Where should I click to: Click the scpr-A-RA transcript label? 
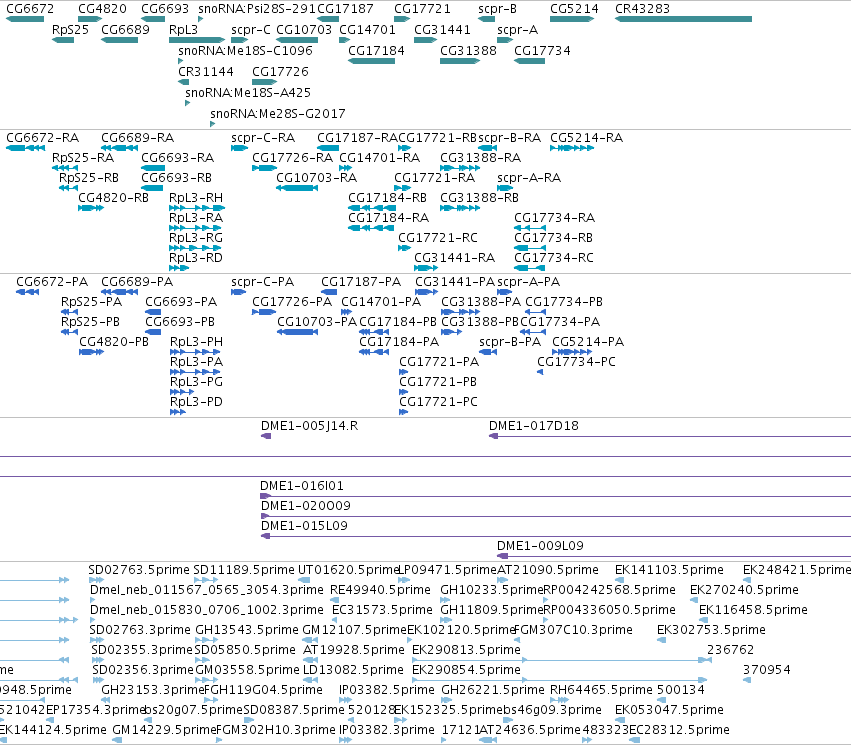click(529, 178)
